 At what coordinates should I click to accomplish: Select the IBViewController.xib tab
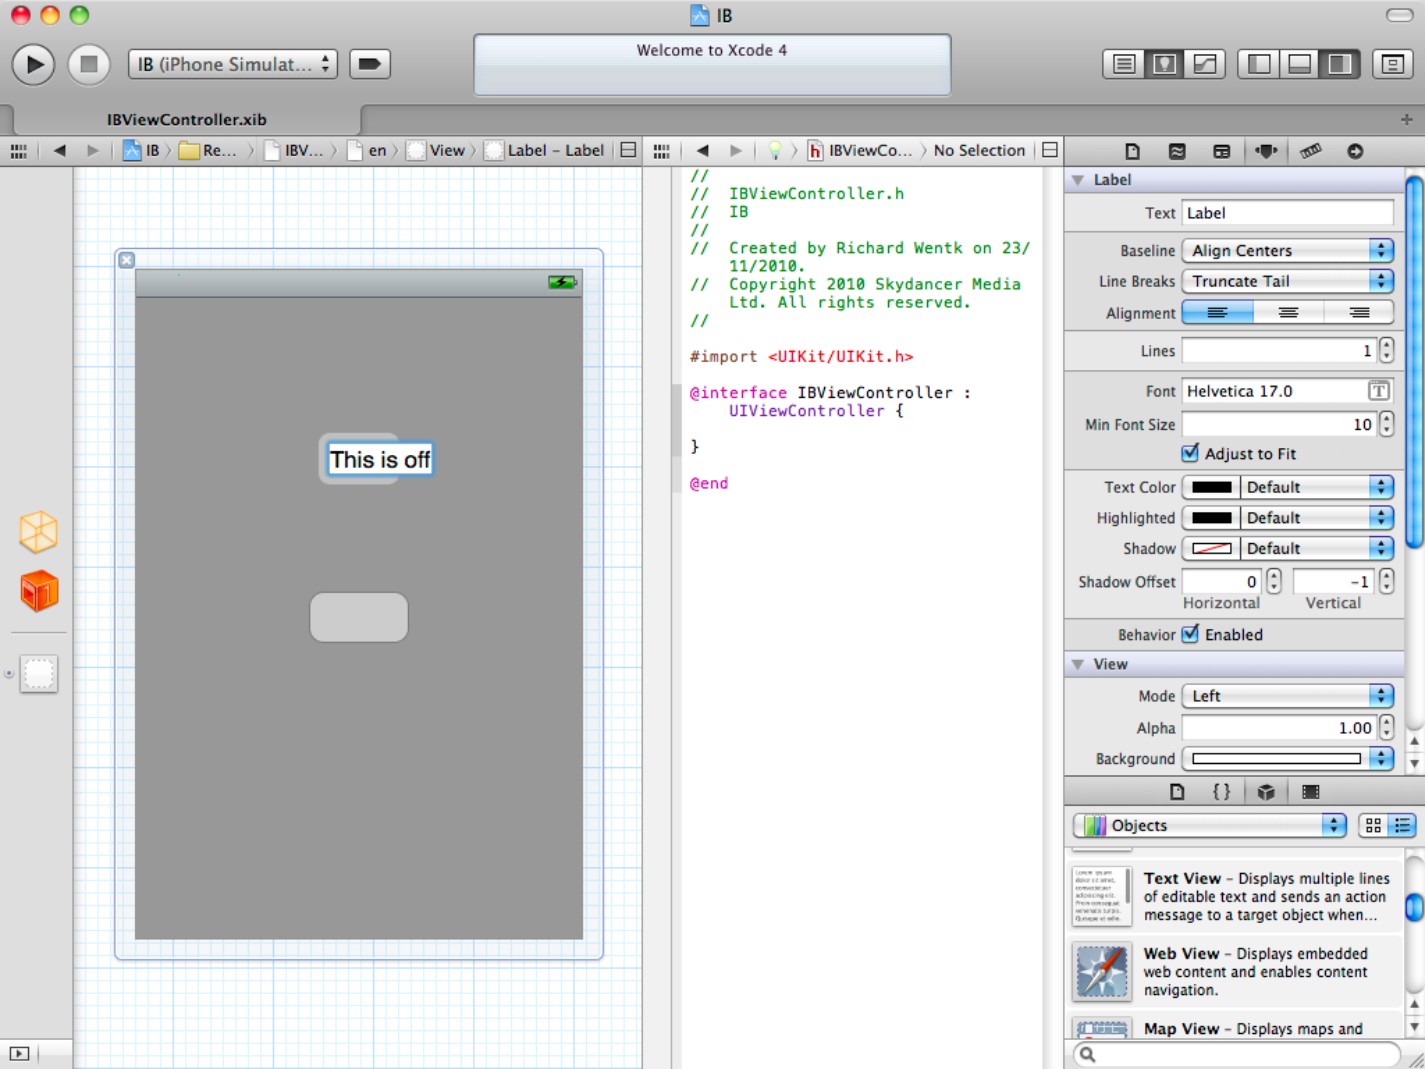(187, 119)
